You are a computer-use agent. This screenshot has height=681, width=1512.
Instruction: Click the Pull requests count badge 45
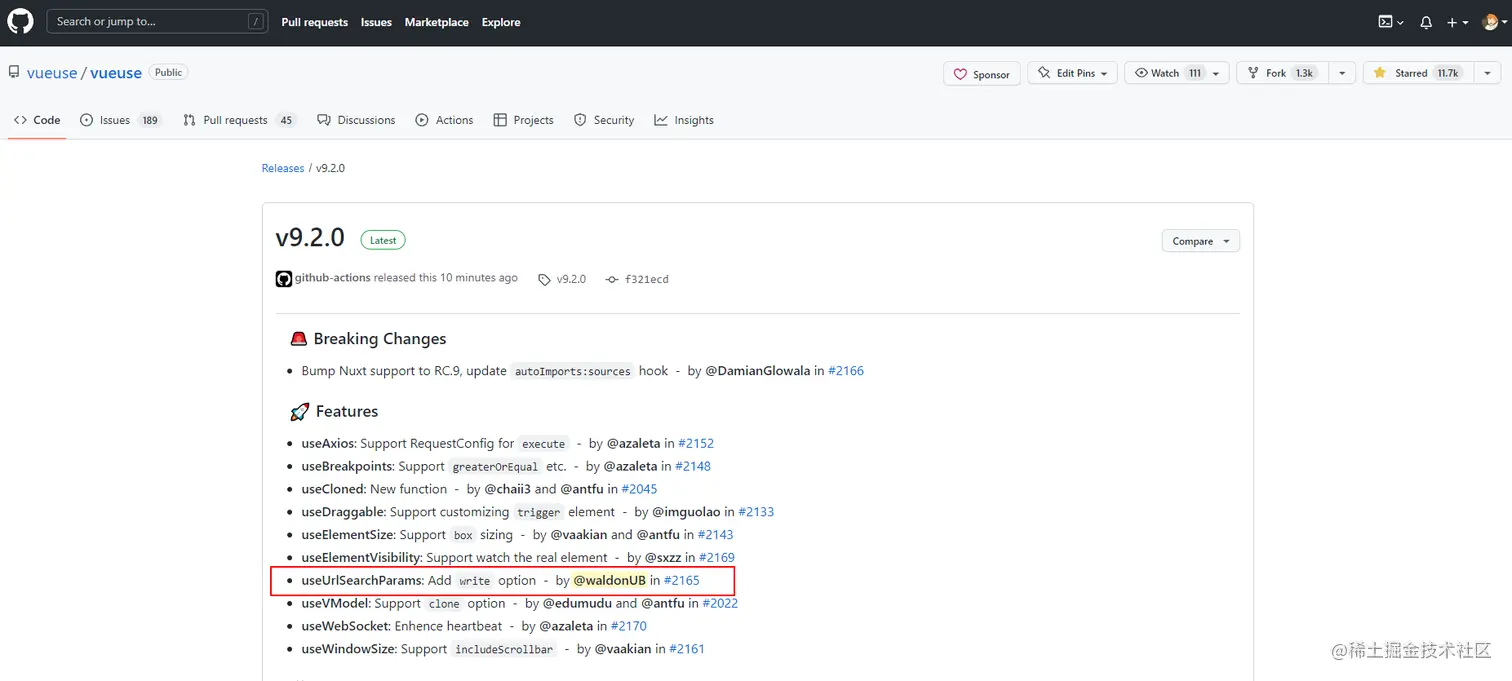[x=286, y=120]
